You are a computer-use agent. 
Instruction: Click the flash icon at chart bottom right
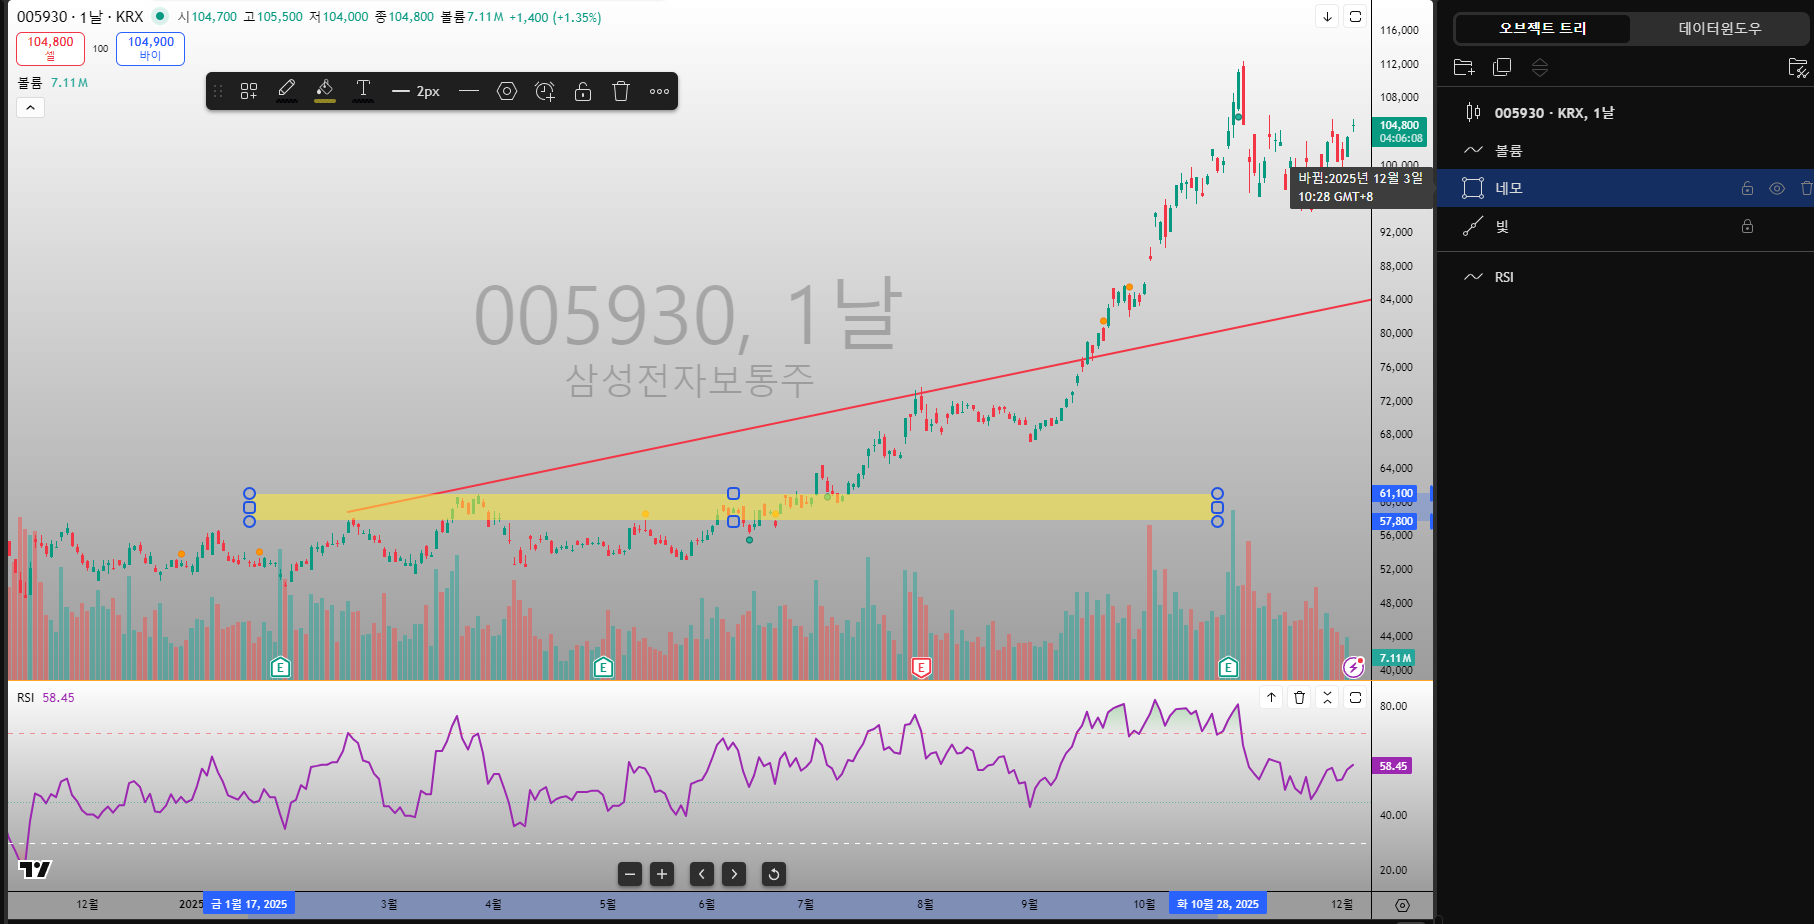[x=1353, y=666]
